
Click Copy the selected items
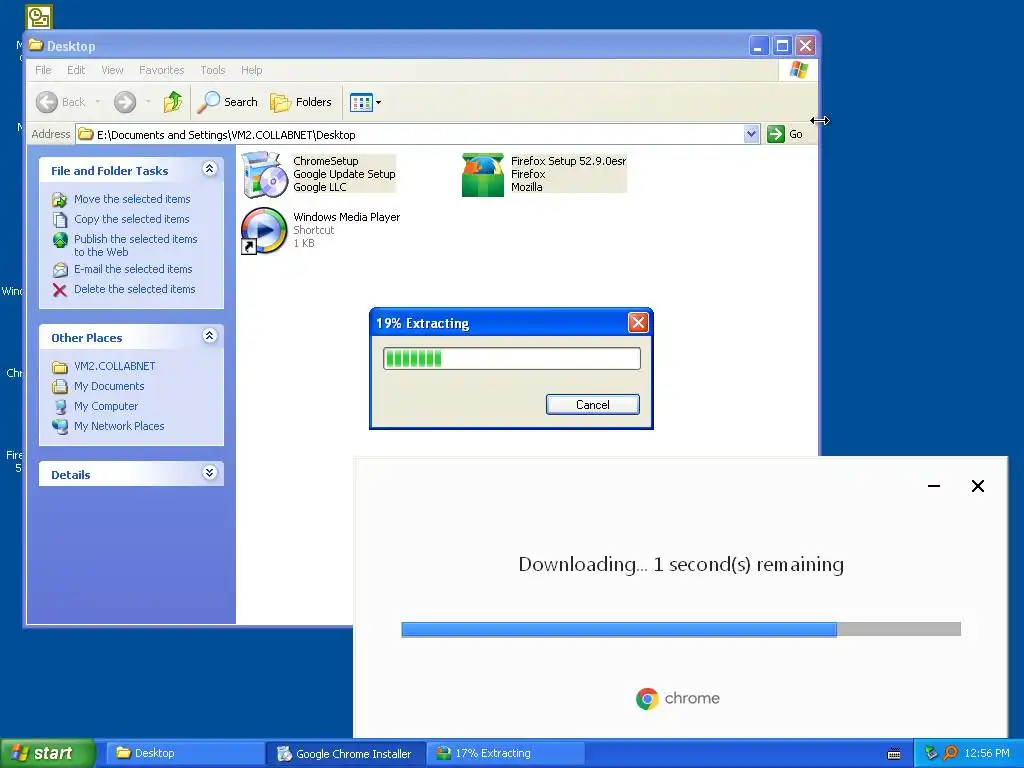click(x=131, y=219)
